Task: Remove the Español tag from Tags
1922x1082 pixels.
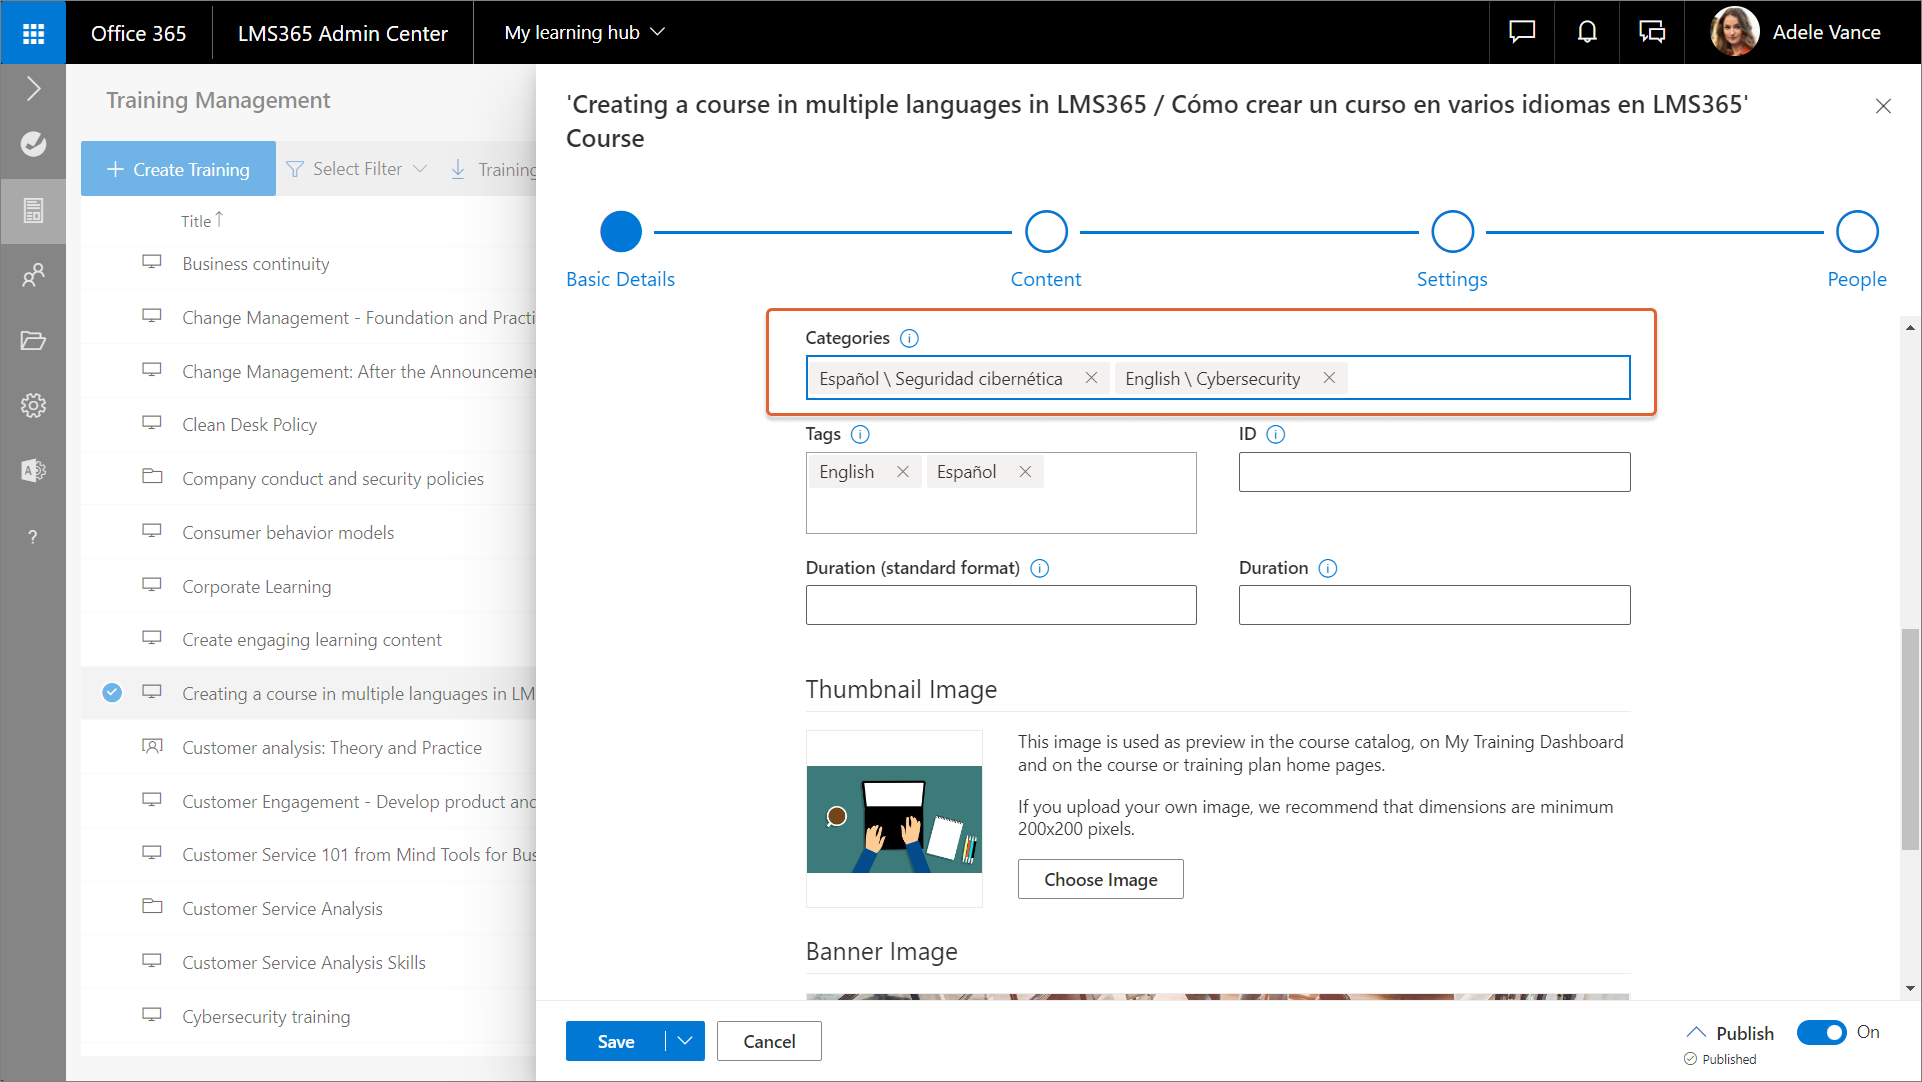Action: pyautogui.click(x=1025, y=472)
